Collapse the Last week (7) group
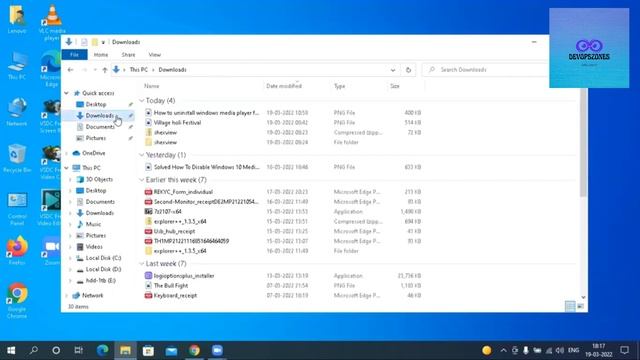Viewport: 640px width, 360px height. tap(142, 264)
